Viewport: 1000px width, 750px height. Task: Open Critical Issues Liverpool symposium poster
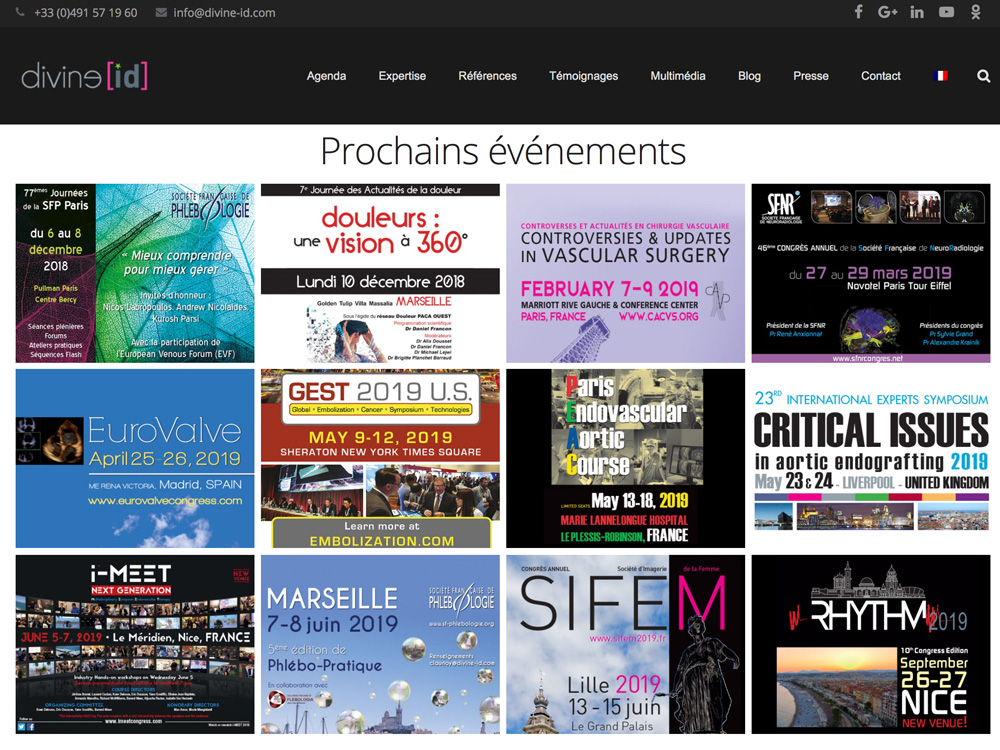tap(871, 459)
